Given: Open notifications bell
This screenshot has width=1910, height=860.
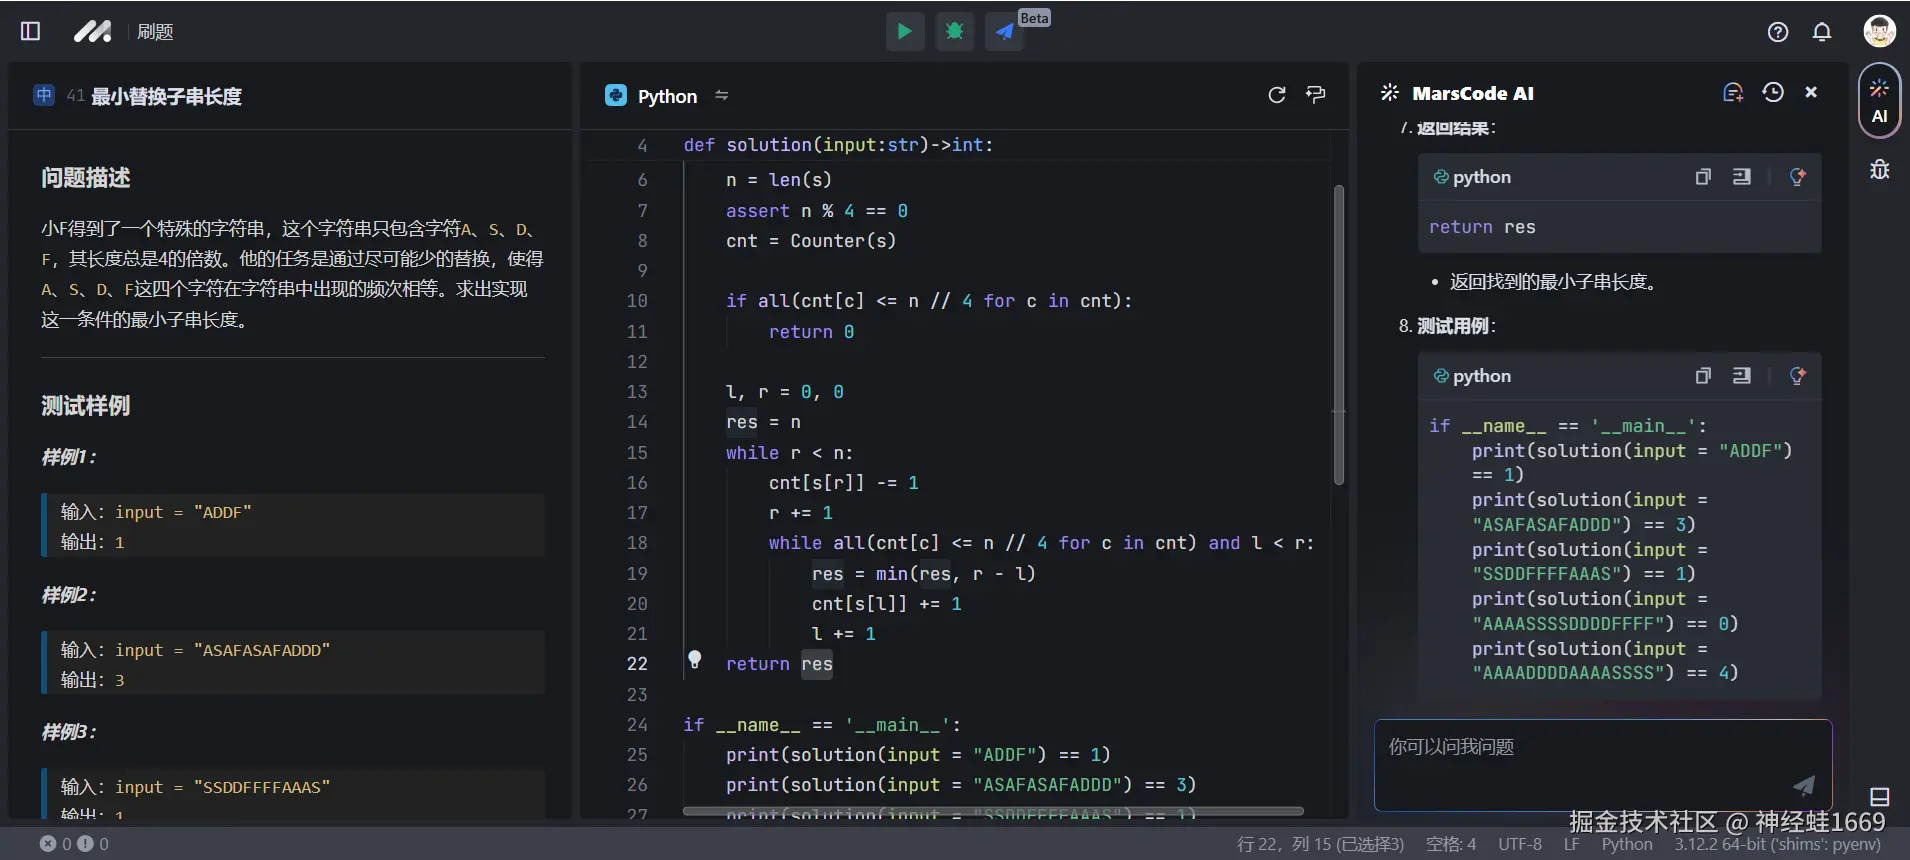Looking at the screenshot, I should pos(1822,32).
